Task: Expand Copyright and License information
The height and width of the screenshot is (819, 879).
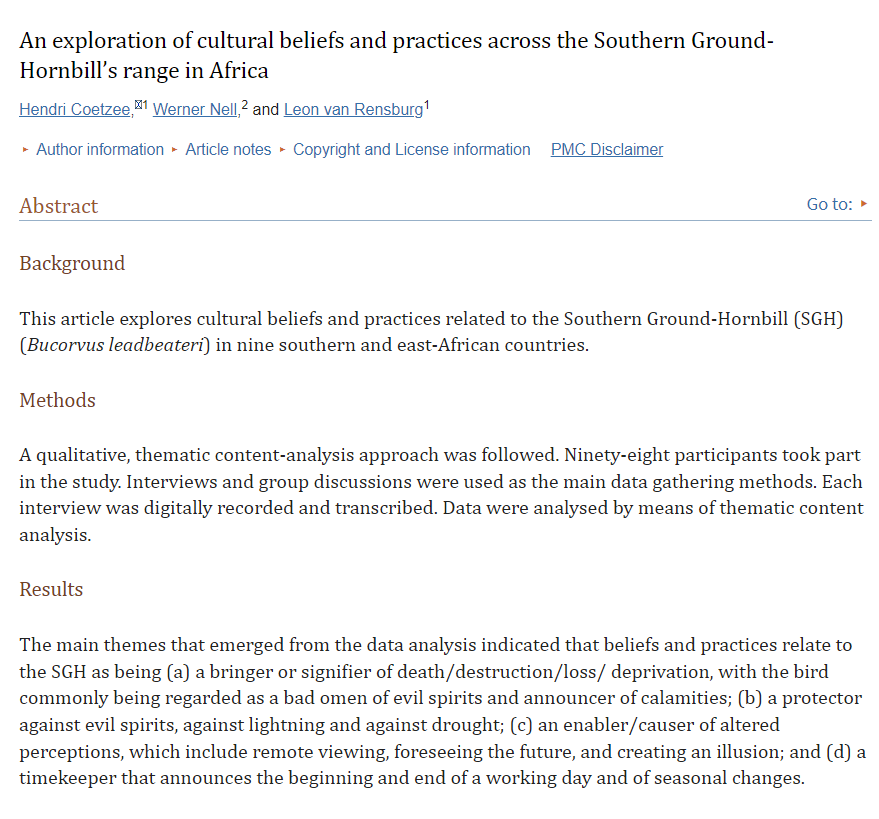Action: point(411,150)
